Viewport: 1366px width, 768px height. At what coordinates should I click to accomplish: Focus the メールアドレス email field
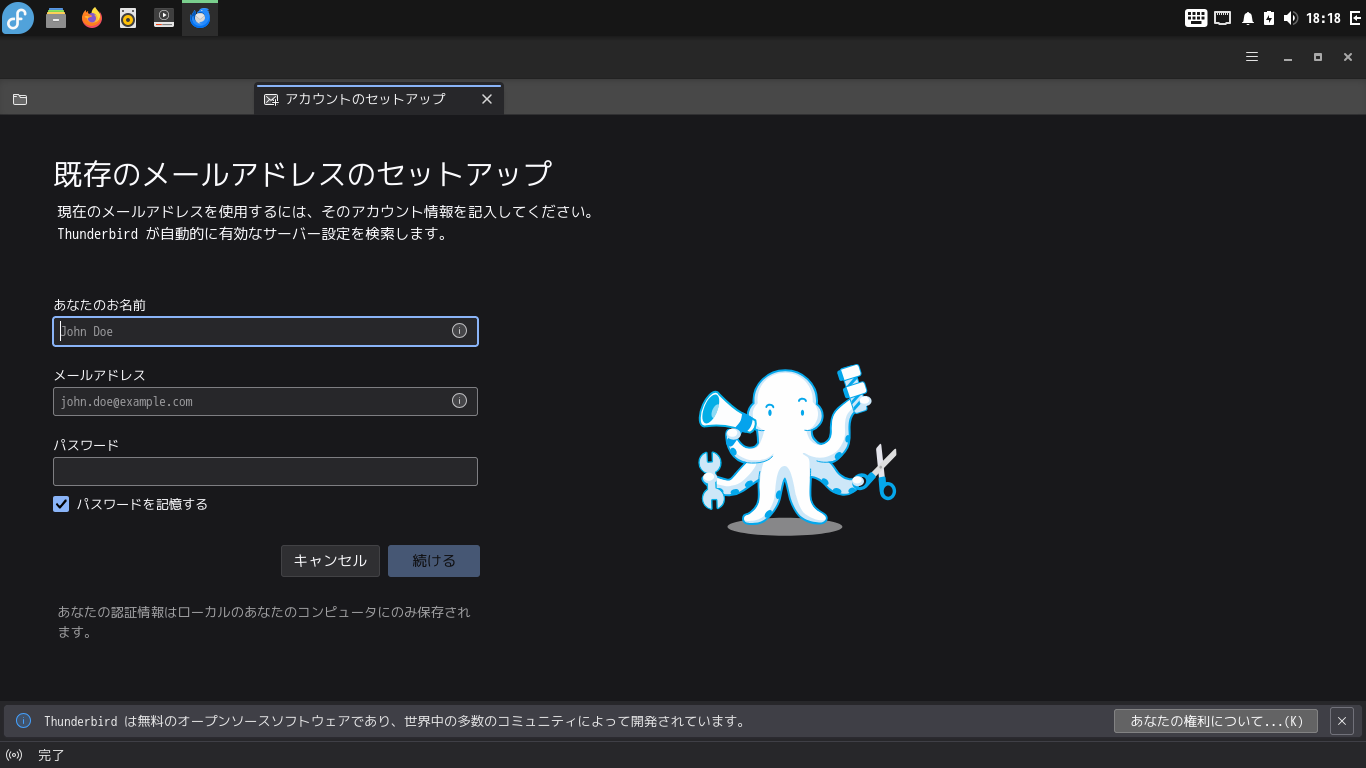[x=265, y=401]
